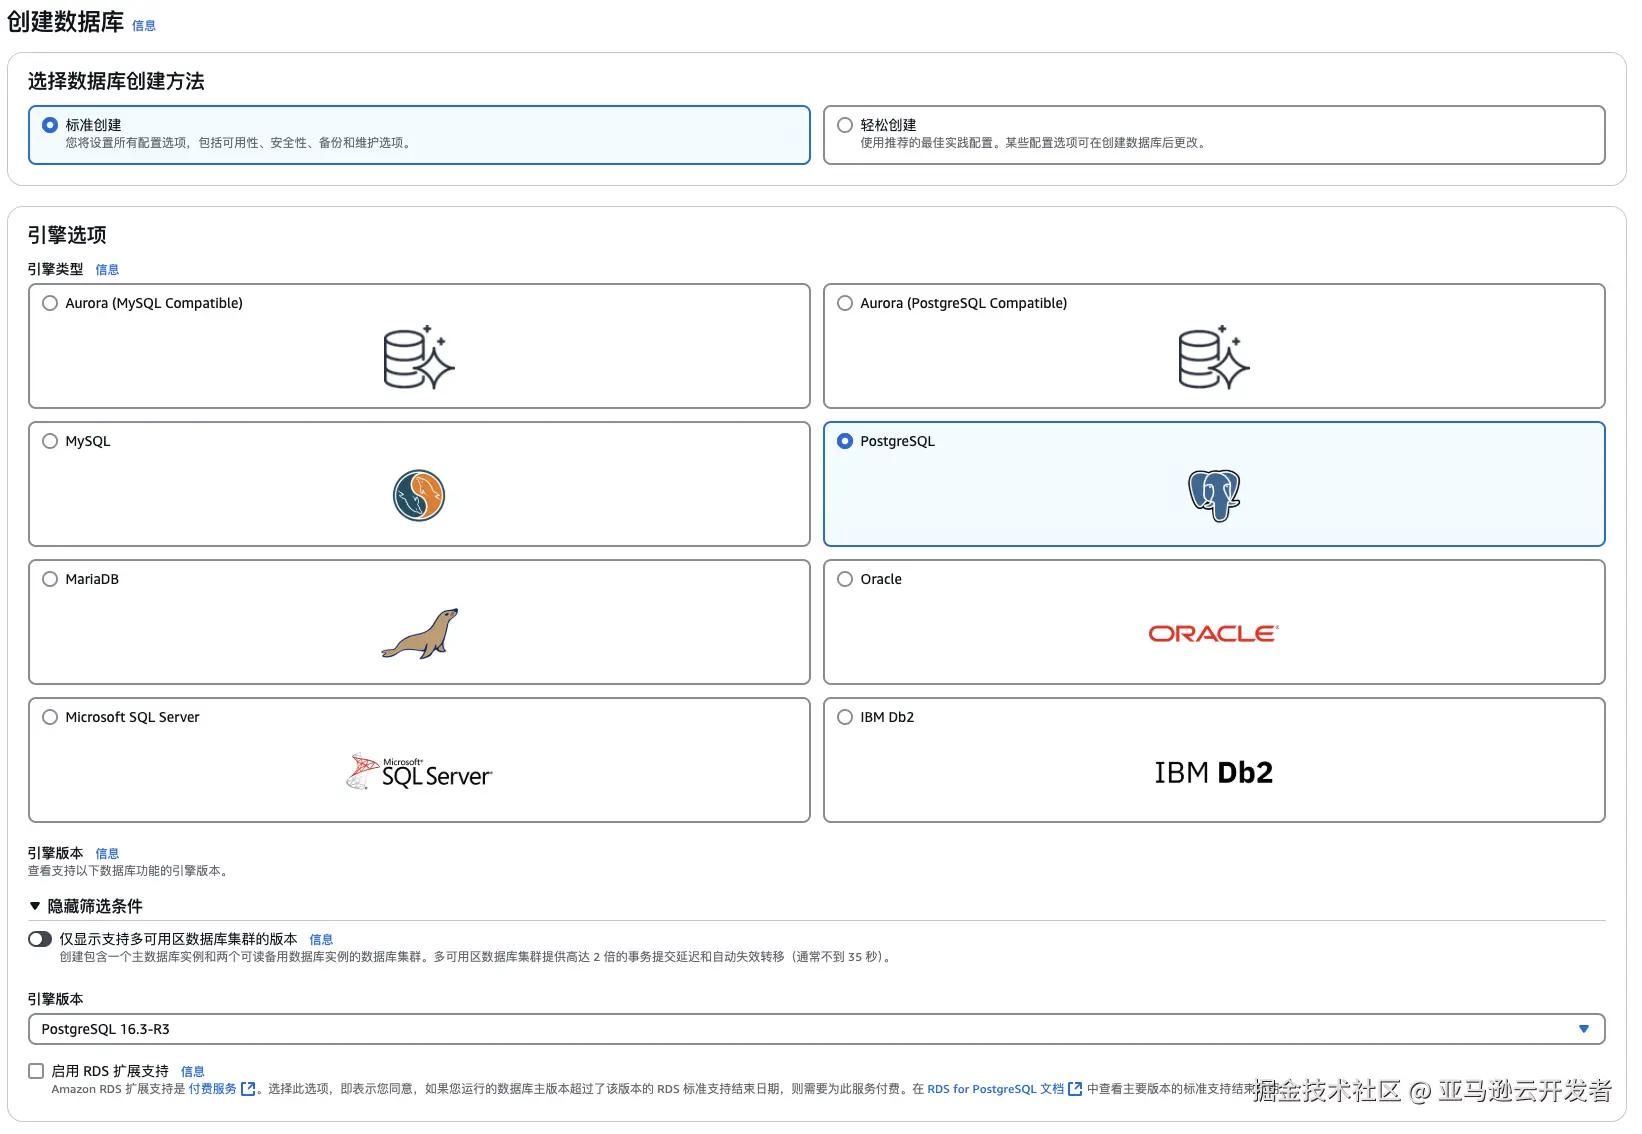1642x1134 pixels.
Task: Select the PostgreSQL engine radio button
Action: click(x=845, y=441)
